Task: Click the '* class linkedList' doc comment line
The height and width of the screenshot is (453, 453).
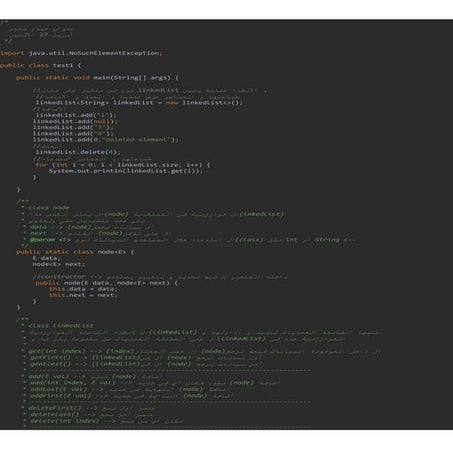Action: (x=58, y=326)
